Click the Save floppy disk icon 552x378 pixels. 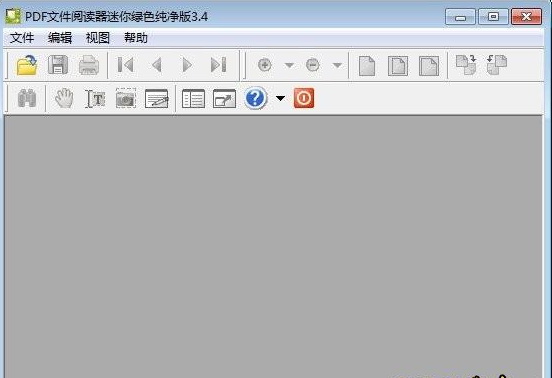pyautogui.click(x=58, y=65)
